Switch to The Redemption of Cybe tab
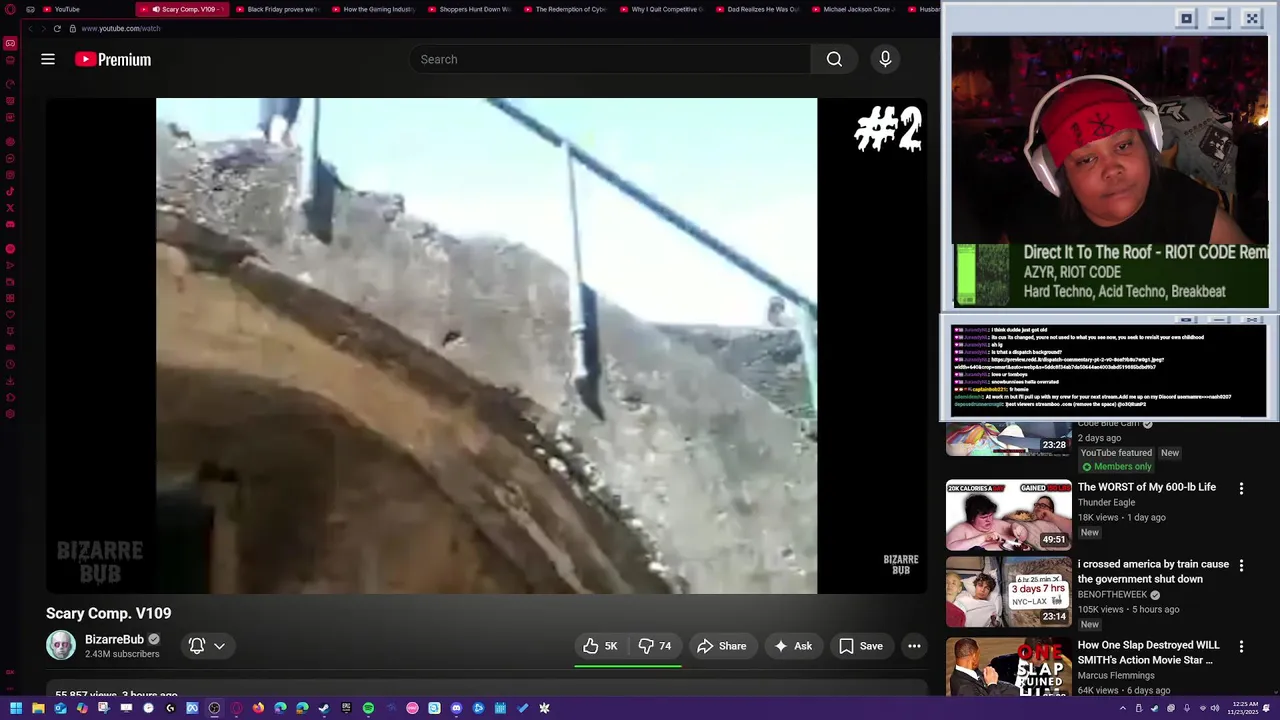Image resolution: width=1280 pixels, height=720 pixels. (565, 9)
